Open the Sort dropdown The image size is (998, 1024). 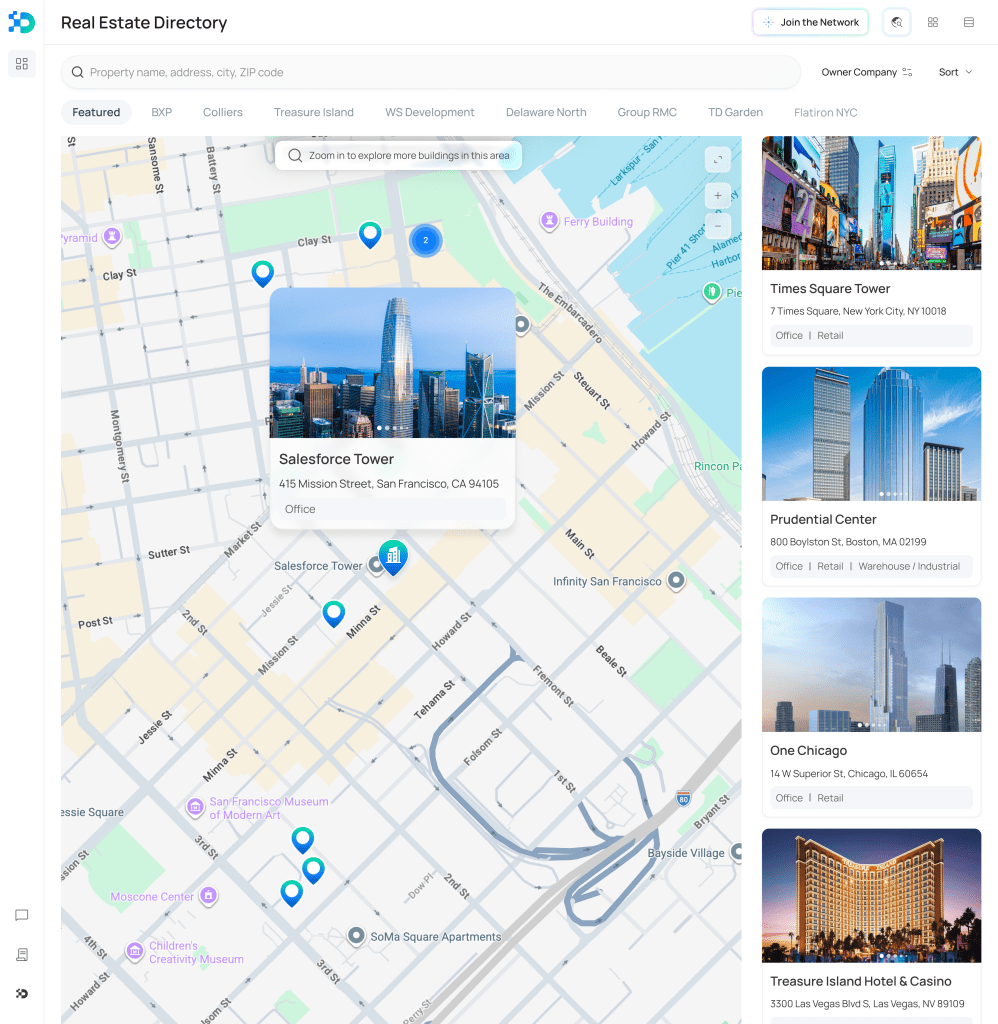coord(955,72)
